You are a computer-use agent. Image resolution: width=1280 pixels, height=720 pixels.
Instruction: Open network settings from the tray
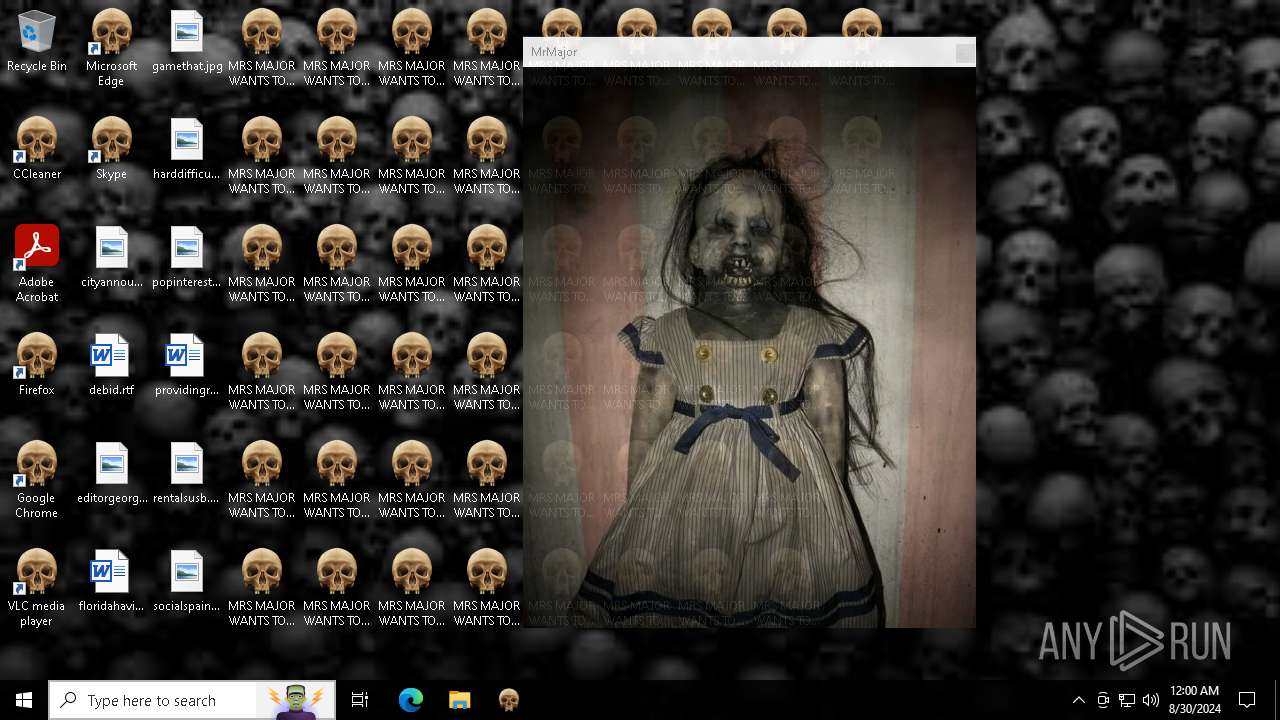pyautogui.click(x=1127, y=700)
